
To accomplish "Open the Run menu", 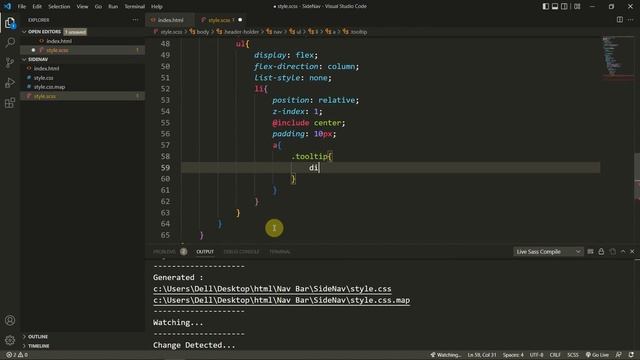I will tap(113, 7).
